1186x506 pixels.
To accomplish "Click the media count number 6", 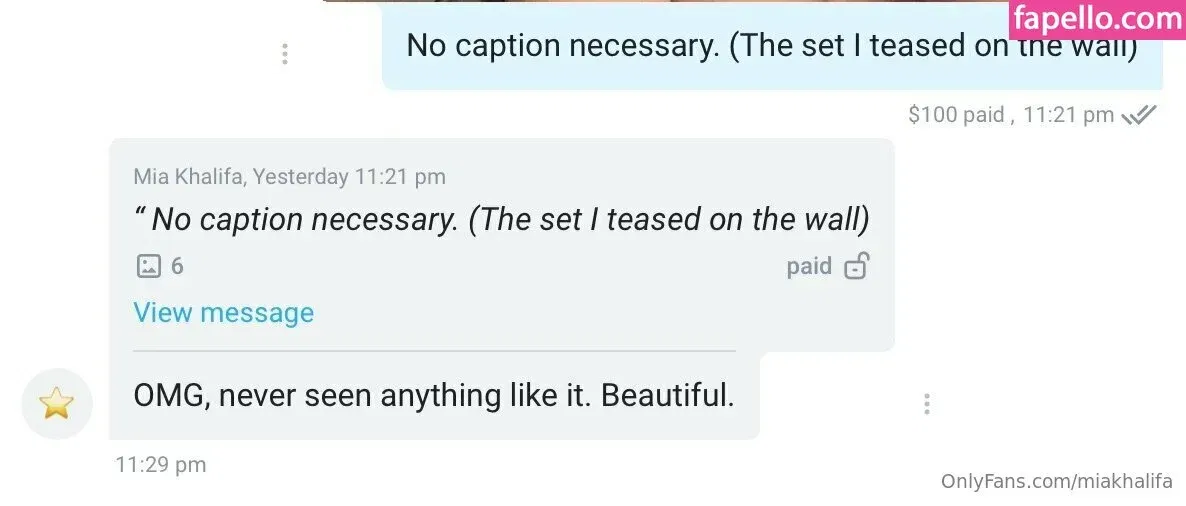I will [x=177, y=266].
